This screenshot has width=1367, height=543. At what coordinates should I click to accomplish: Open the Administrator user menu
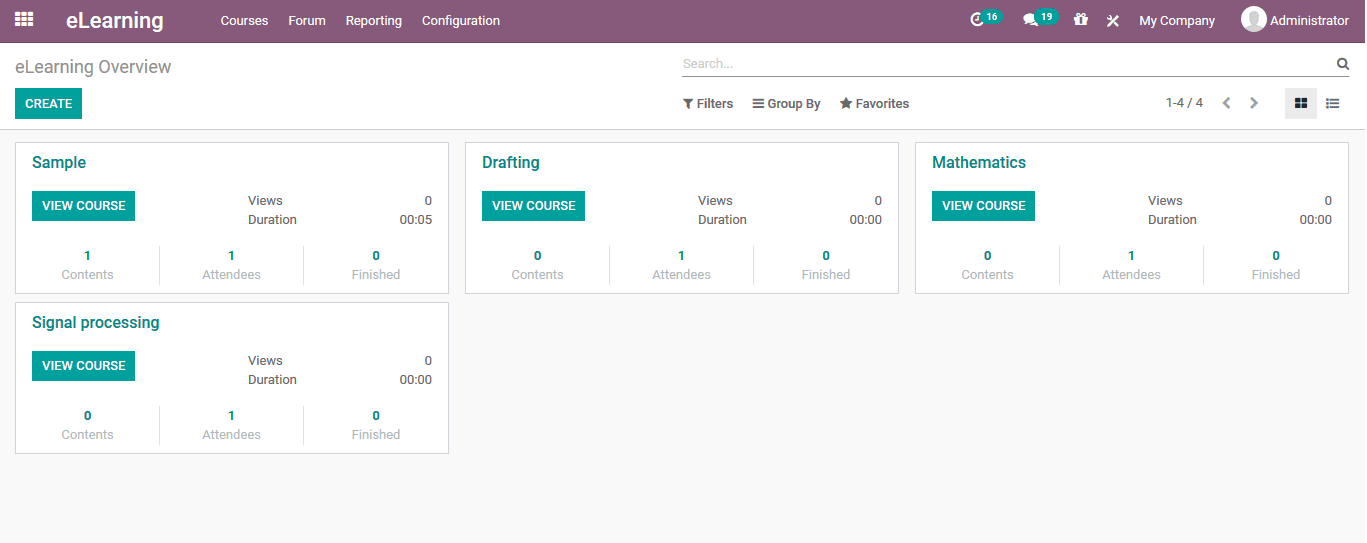pyautogui.click(x=1295, y=20)
